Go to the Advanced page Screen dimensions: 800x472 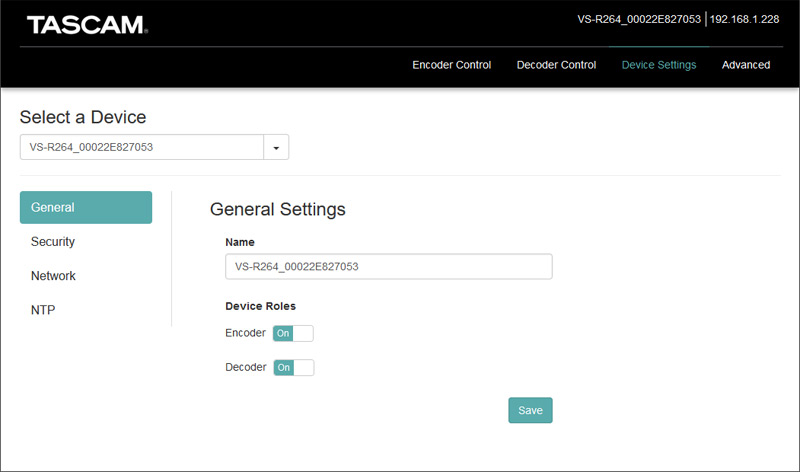click(x=746, y=65)
